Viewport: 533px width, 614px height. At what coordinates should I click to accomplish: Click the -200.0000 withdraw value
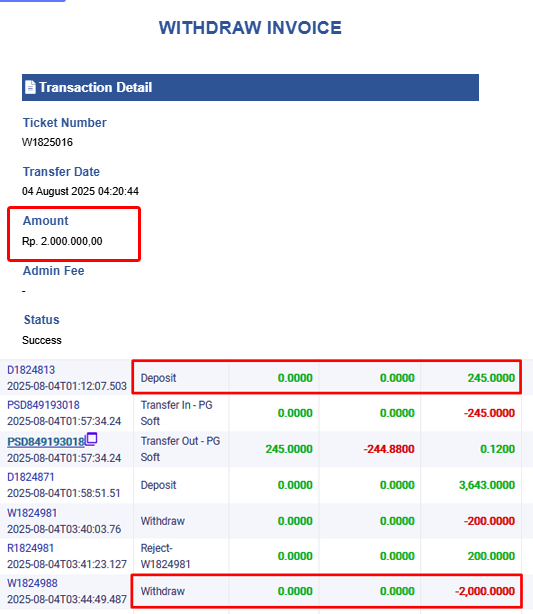click(489, 521)
